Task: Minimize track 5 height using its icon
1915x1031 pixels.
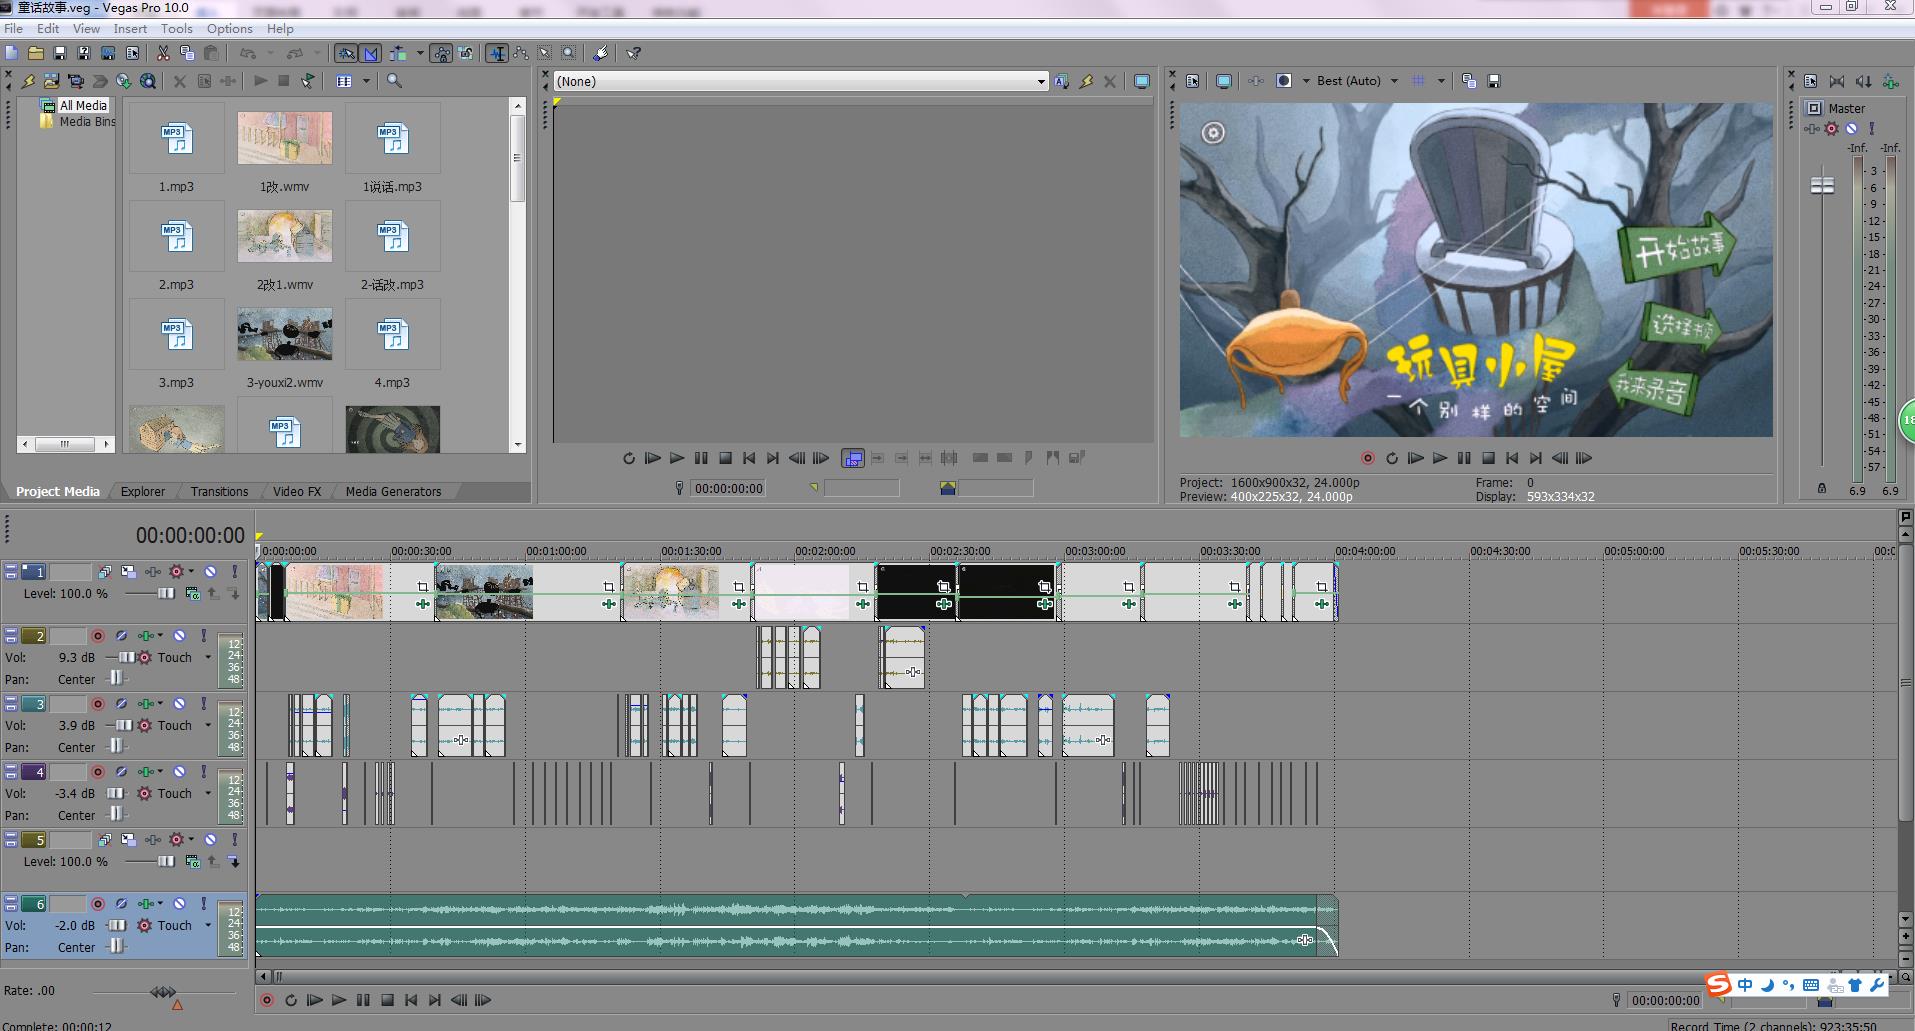Action: pyautogui.click(x=11, y=836)
